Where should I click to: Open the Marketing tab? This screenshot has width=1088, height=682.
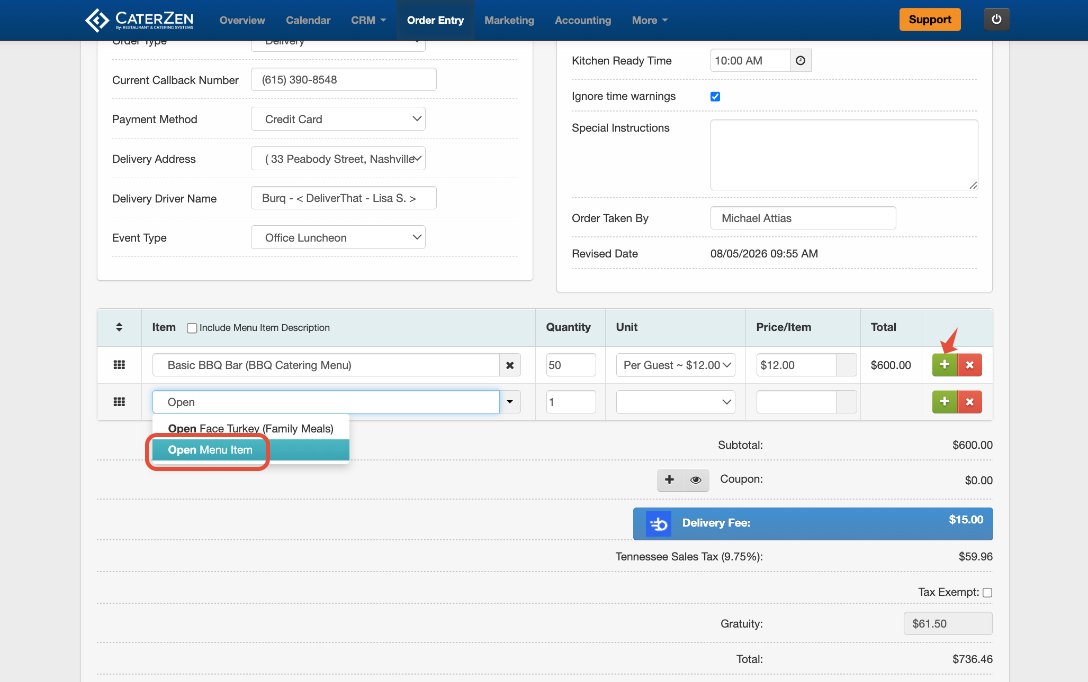[x=509, y=20]
